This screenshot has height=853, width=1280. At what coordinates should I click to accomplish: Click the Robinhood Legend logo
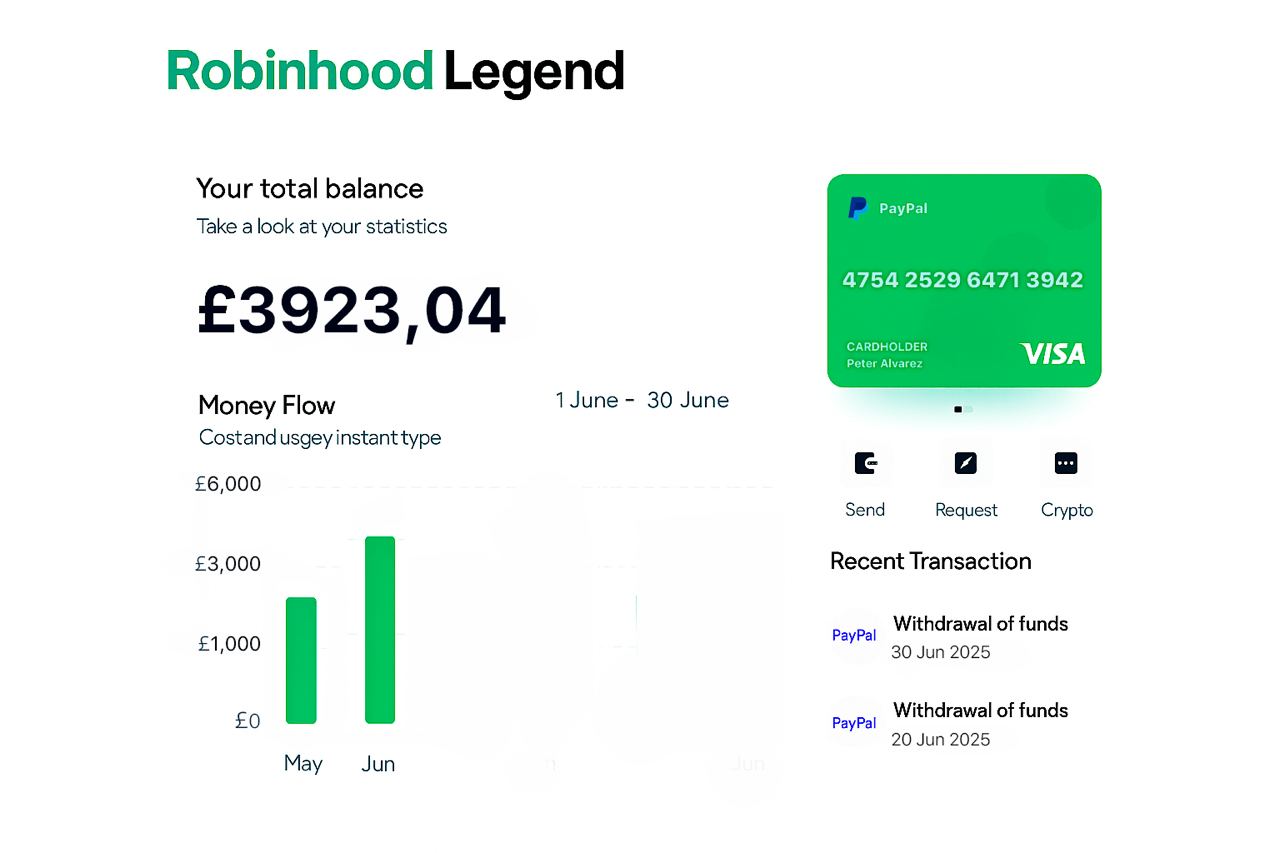tap(395, 72)
